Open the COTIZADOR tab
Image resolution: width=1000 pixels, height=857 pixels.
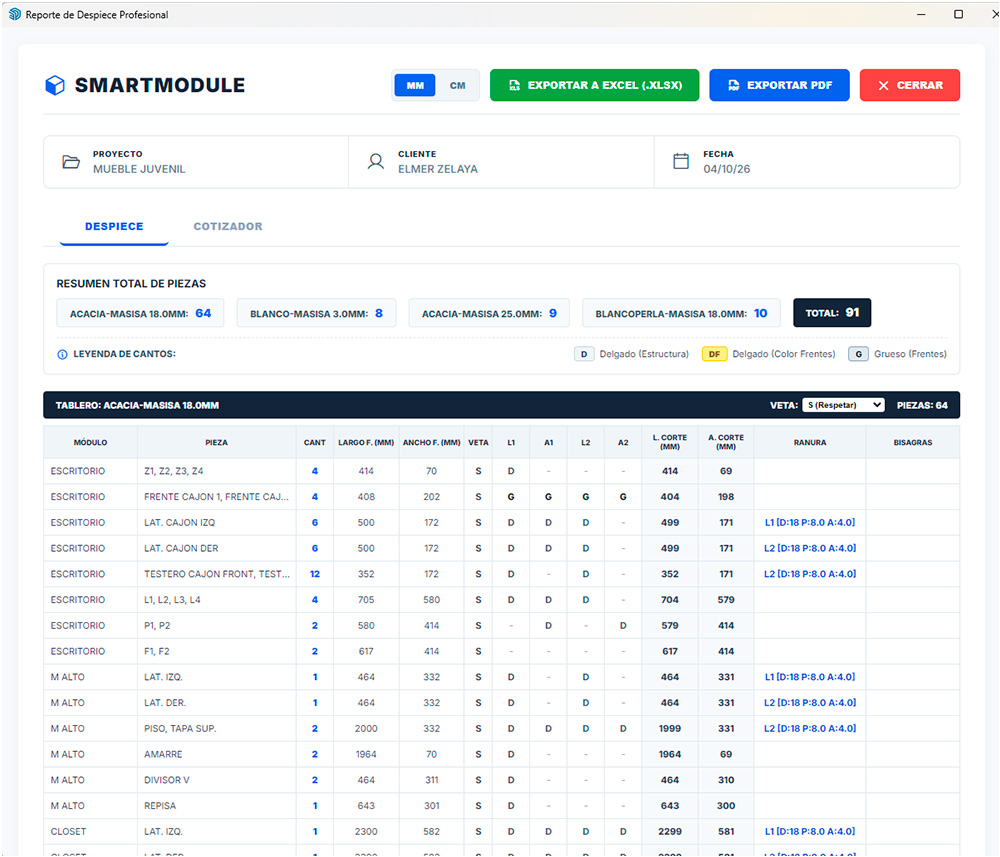tap(228, 226)
